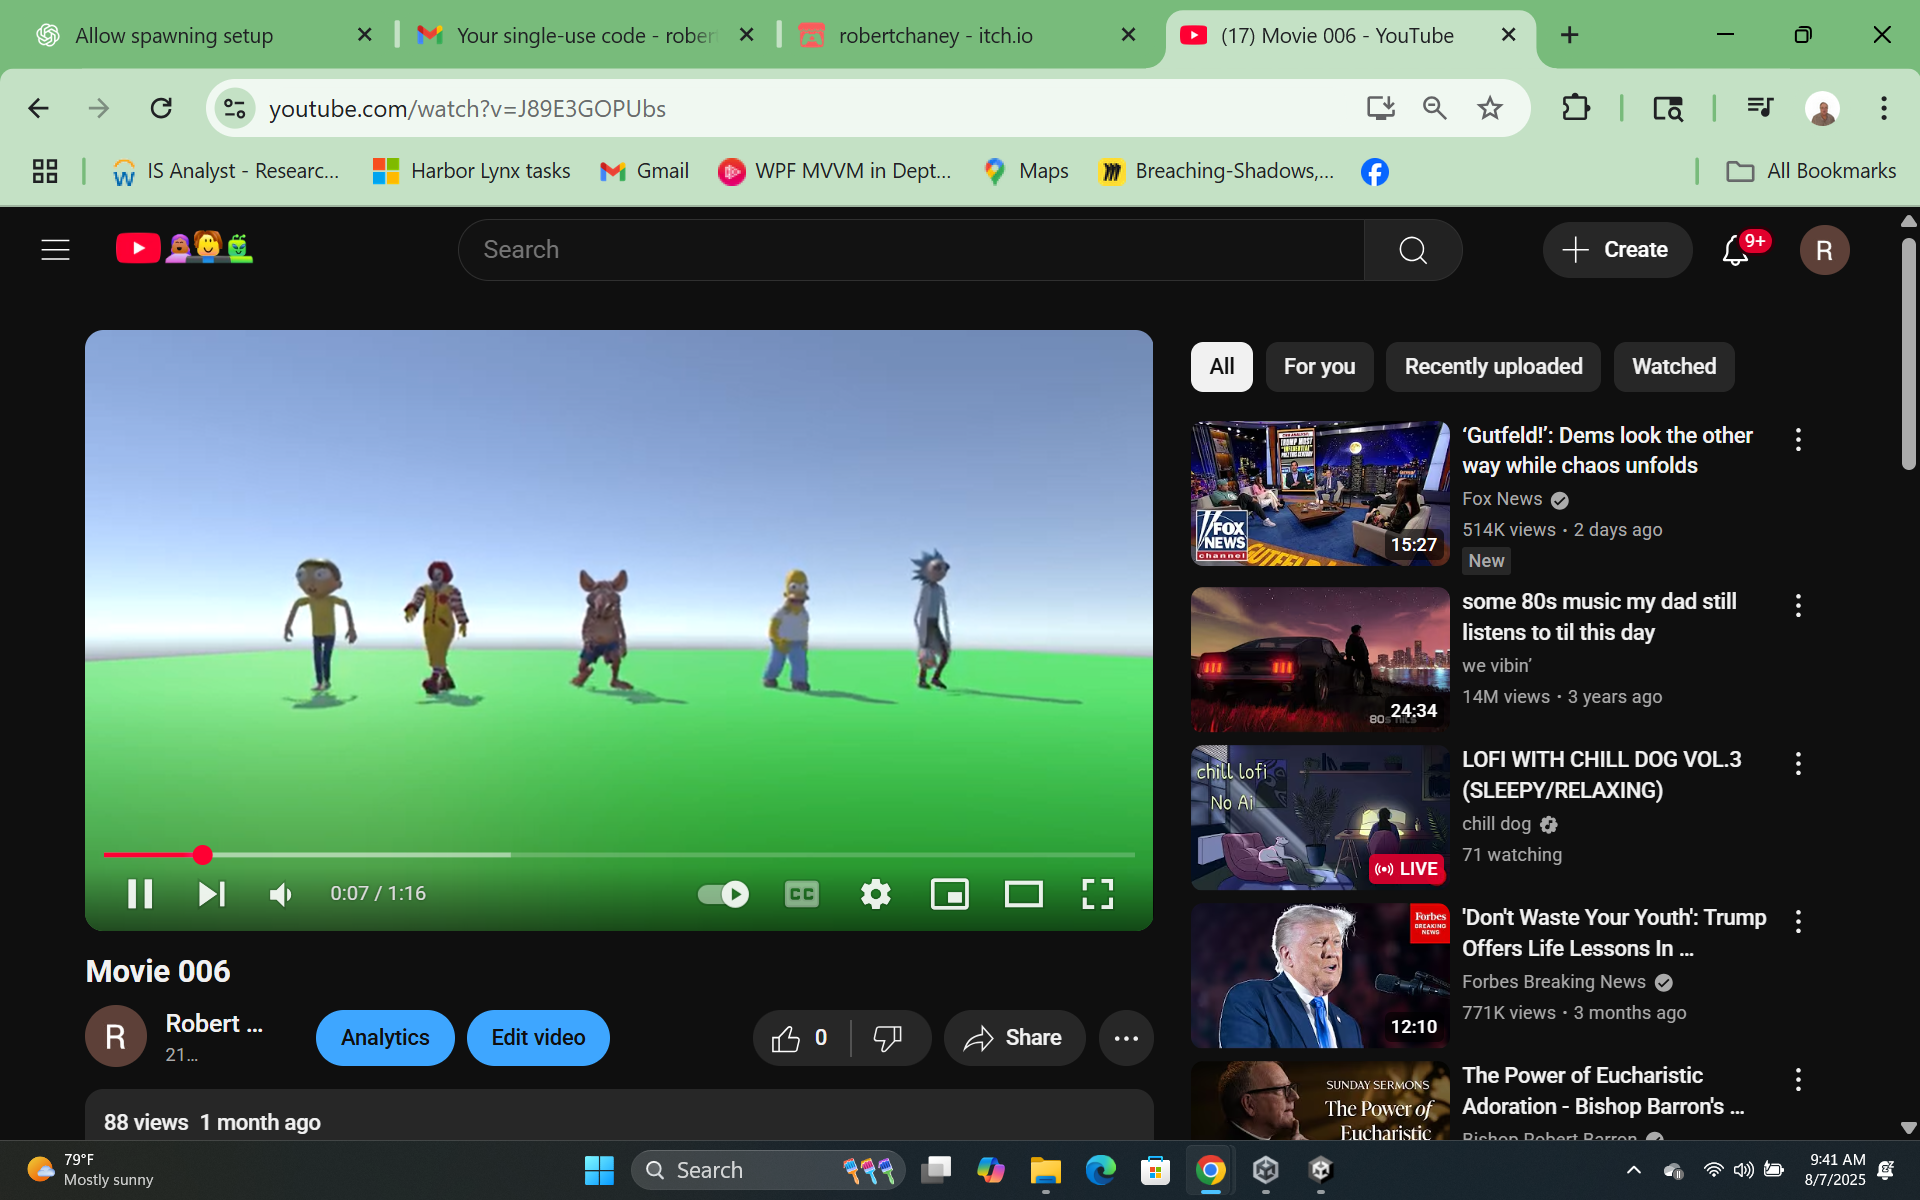Viewport: 1920px width, 1200px height.
Task: Open more actions menu beside Share
Action: (1126, 1038)
